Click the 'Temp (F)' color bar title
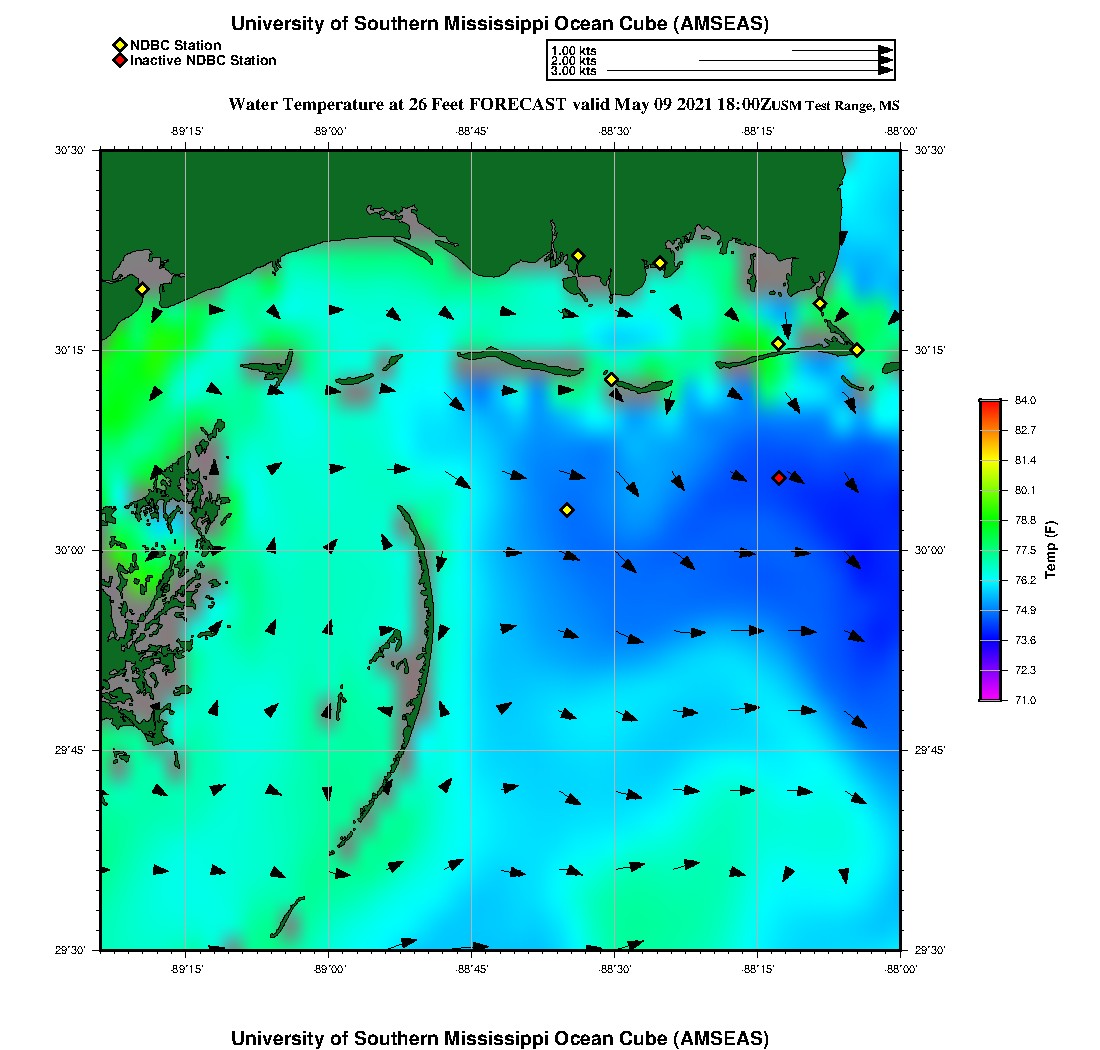The width and height of the screenshot is (1100, 1050). click(1050, 549)
